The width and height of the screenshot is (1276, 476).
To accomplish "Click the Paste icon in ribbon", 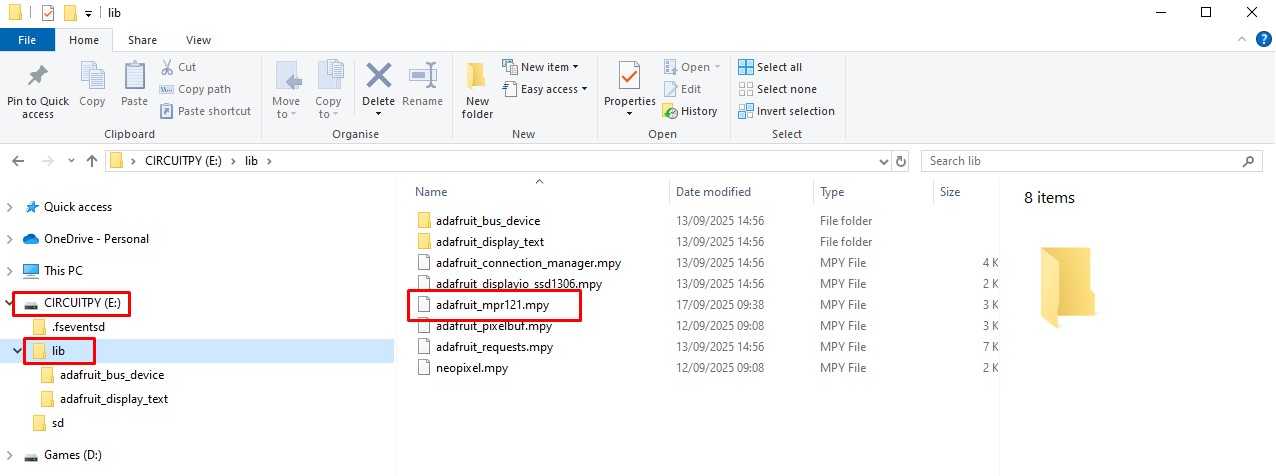I will click(134, 78).
